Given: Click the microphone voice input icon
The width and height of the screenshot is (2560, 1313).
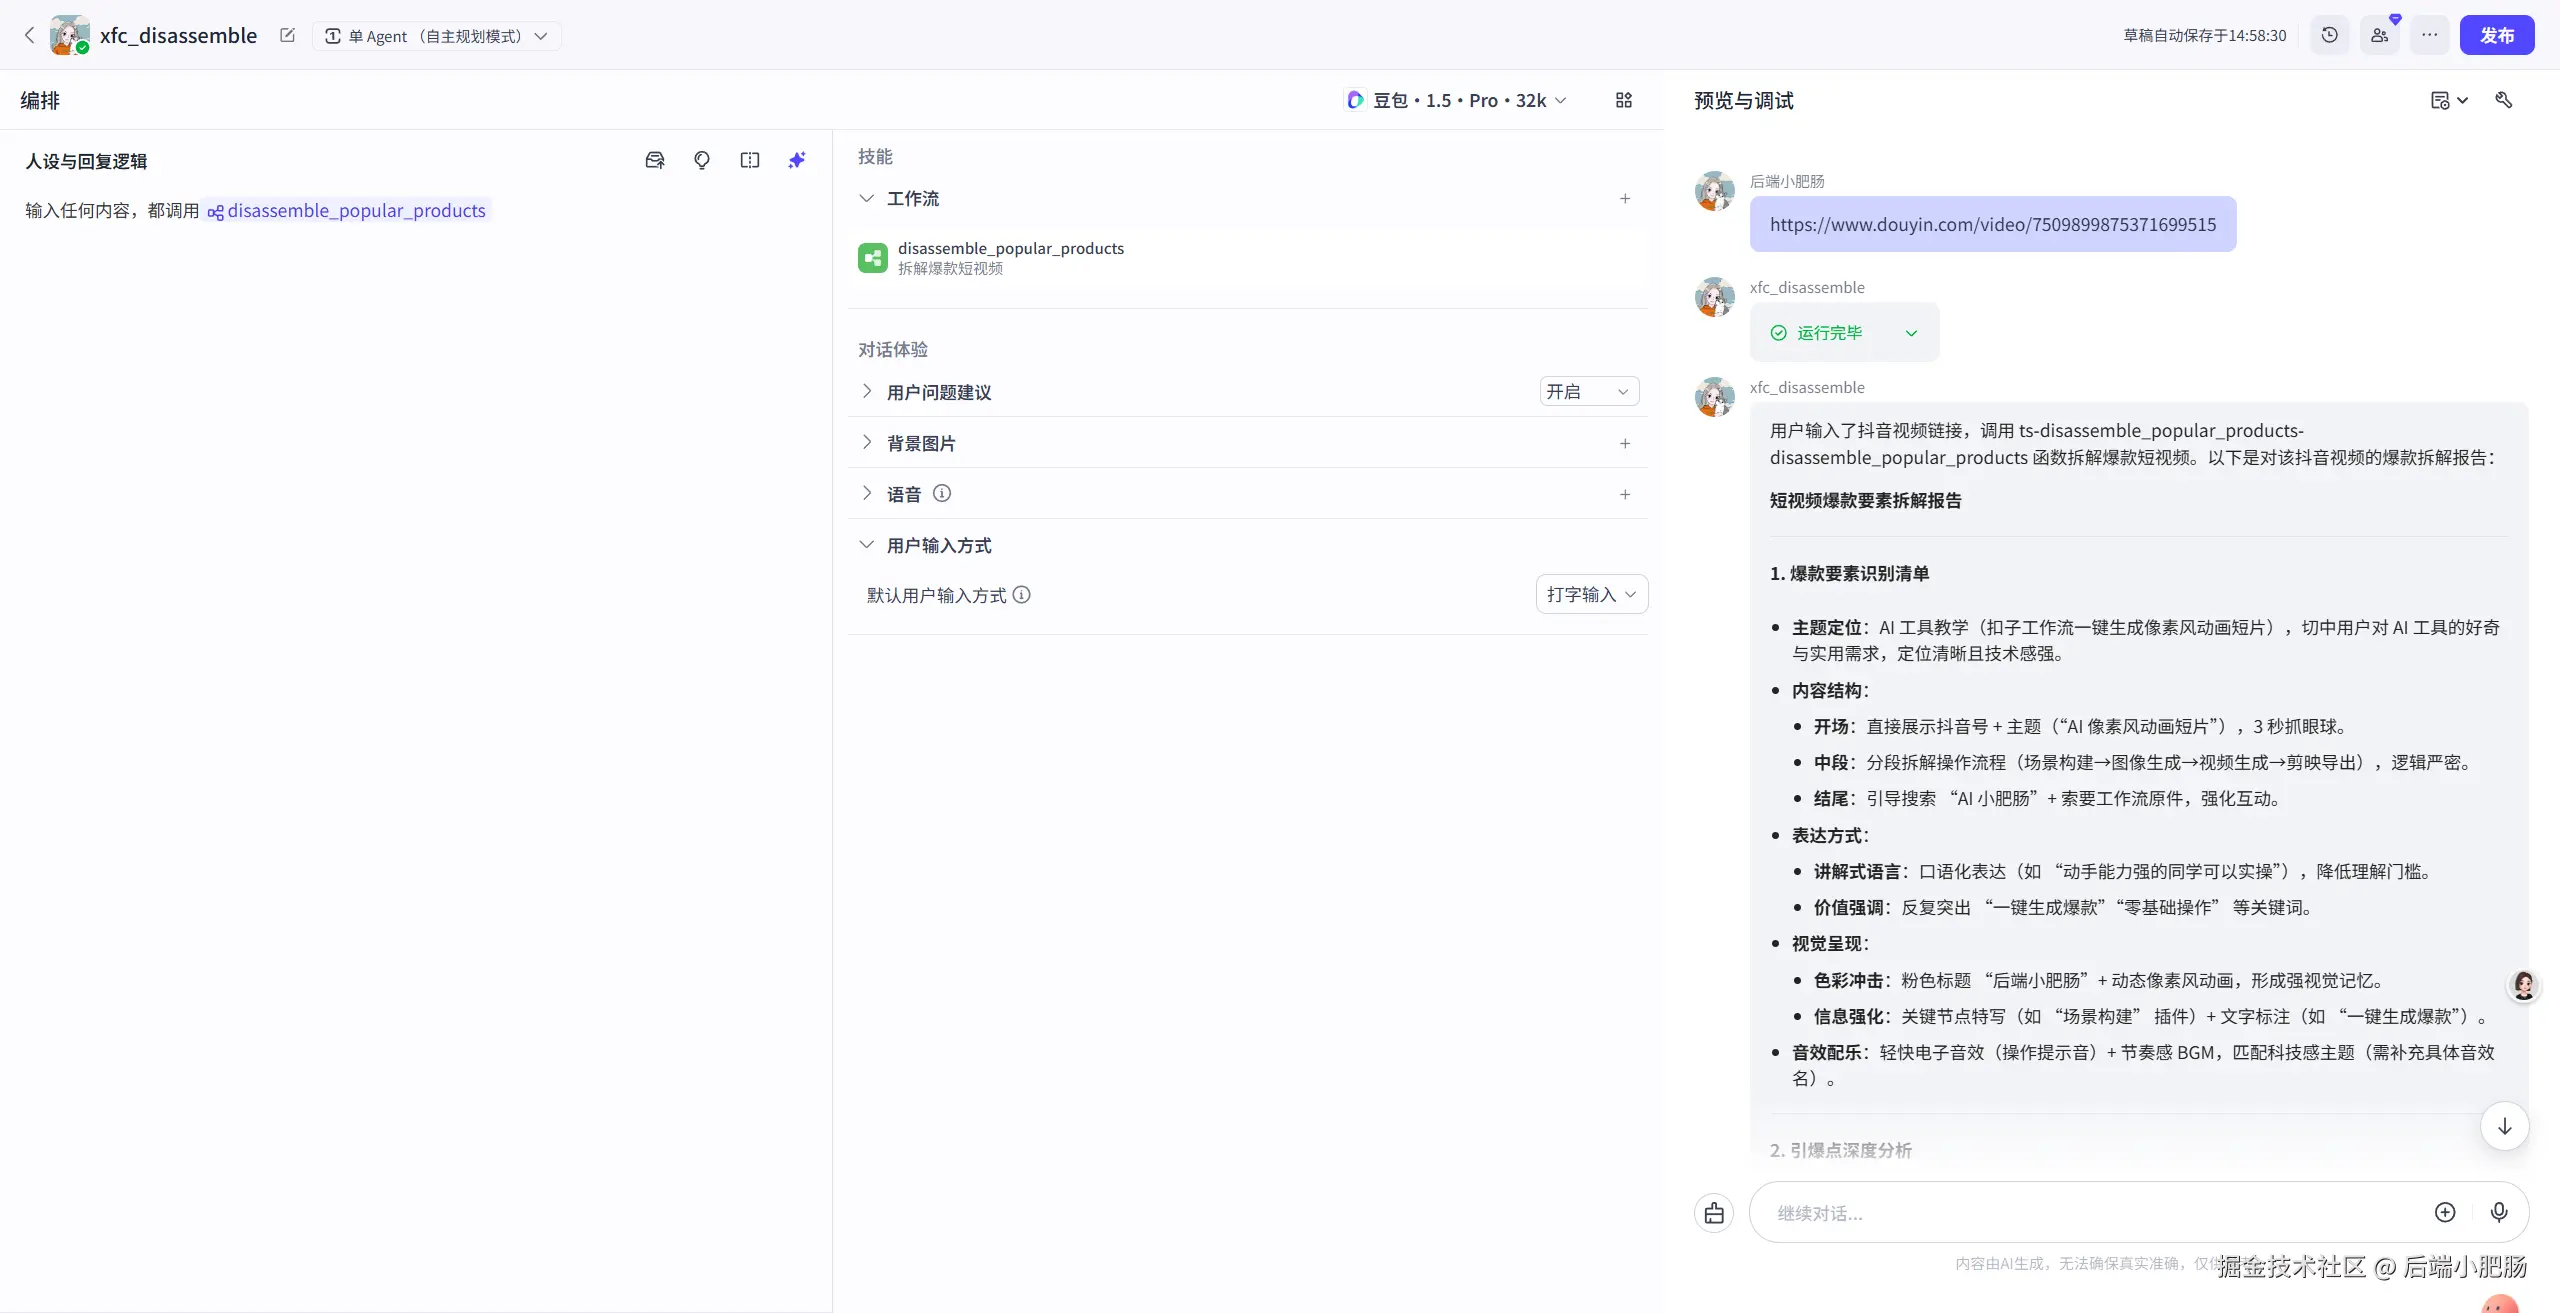Looking at the screenshot, I should (x=2498, y=1212).
